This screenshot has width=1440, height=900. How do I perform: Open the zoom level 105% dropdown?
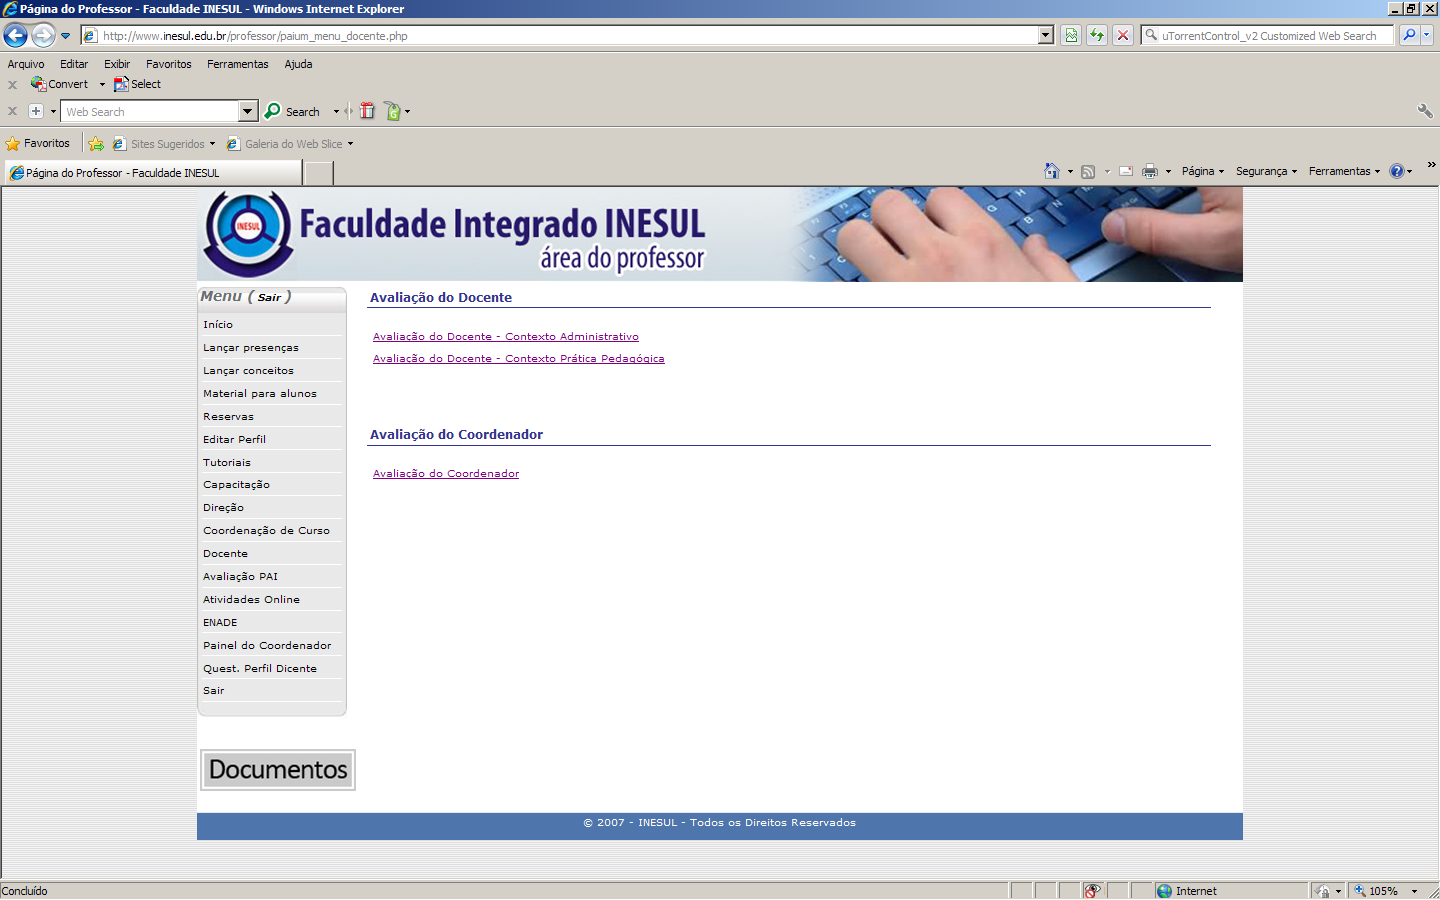coord(1414,891)
